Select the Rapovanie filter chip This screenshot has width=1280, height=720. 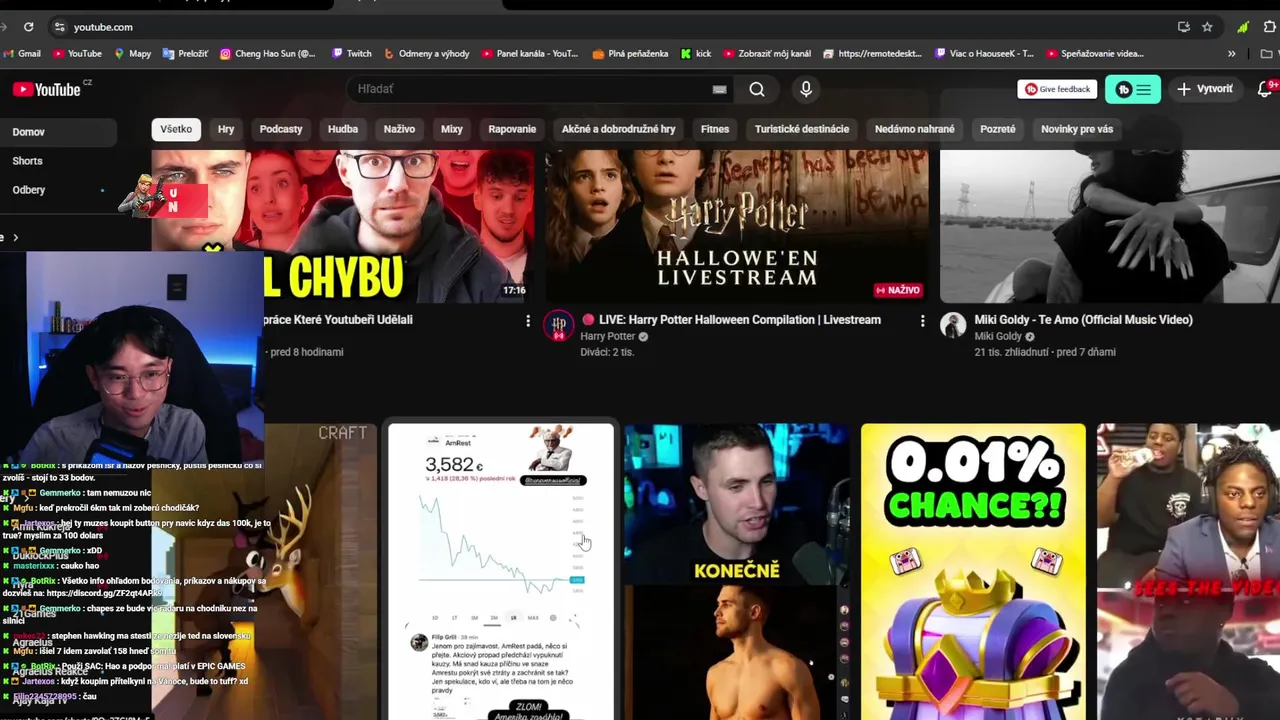512,129
